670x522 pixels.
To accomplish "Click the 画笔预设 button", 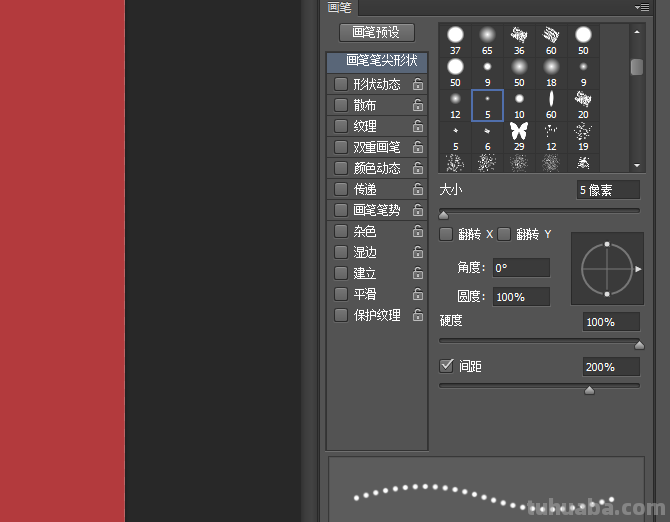I will click(x=376, y=32).
